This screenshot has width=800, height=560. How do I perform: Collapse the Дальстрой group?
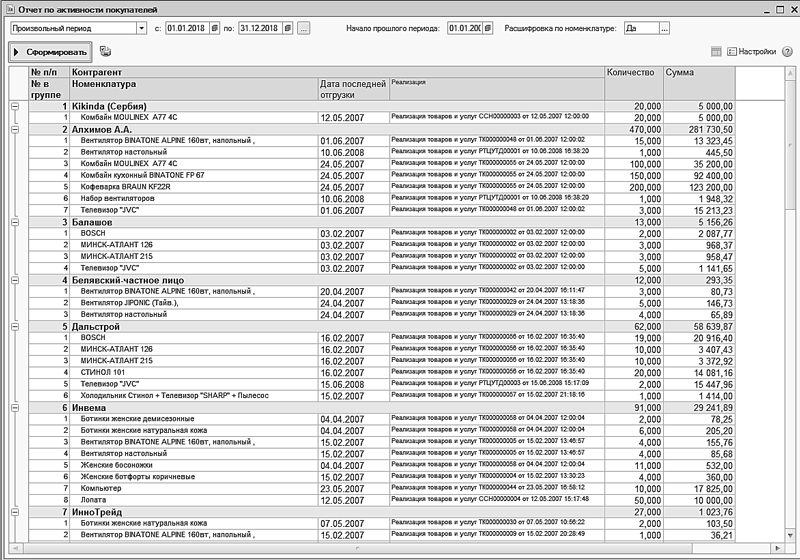[15, 326]
